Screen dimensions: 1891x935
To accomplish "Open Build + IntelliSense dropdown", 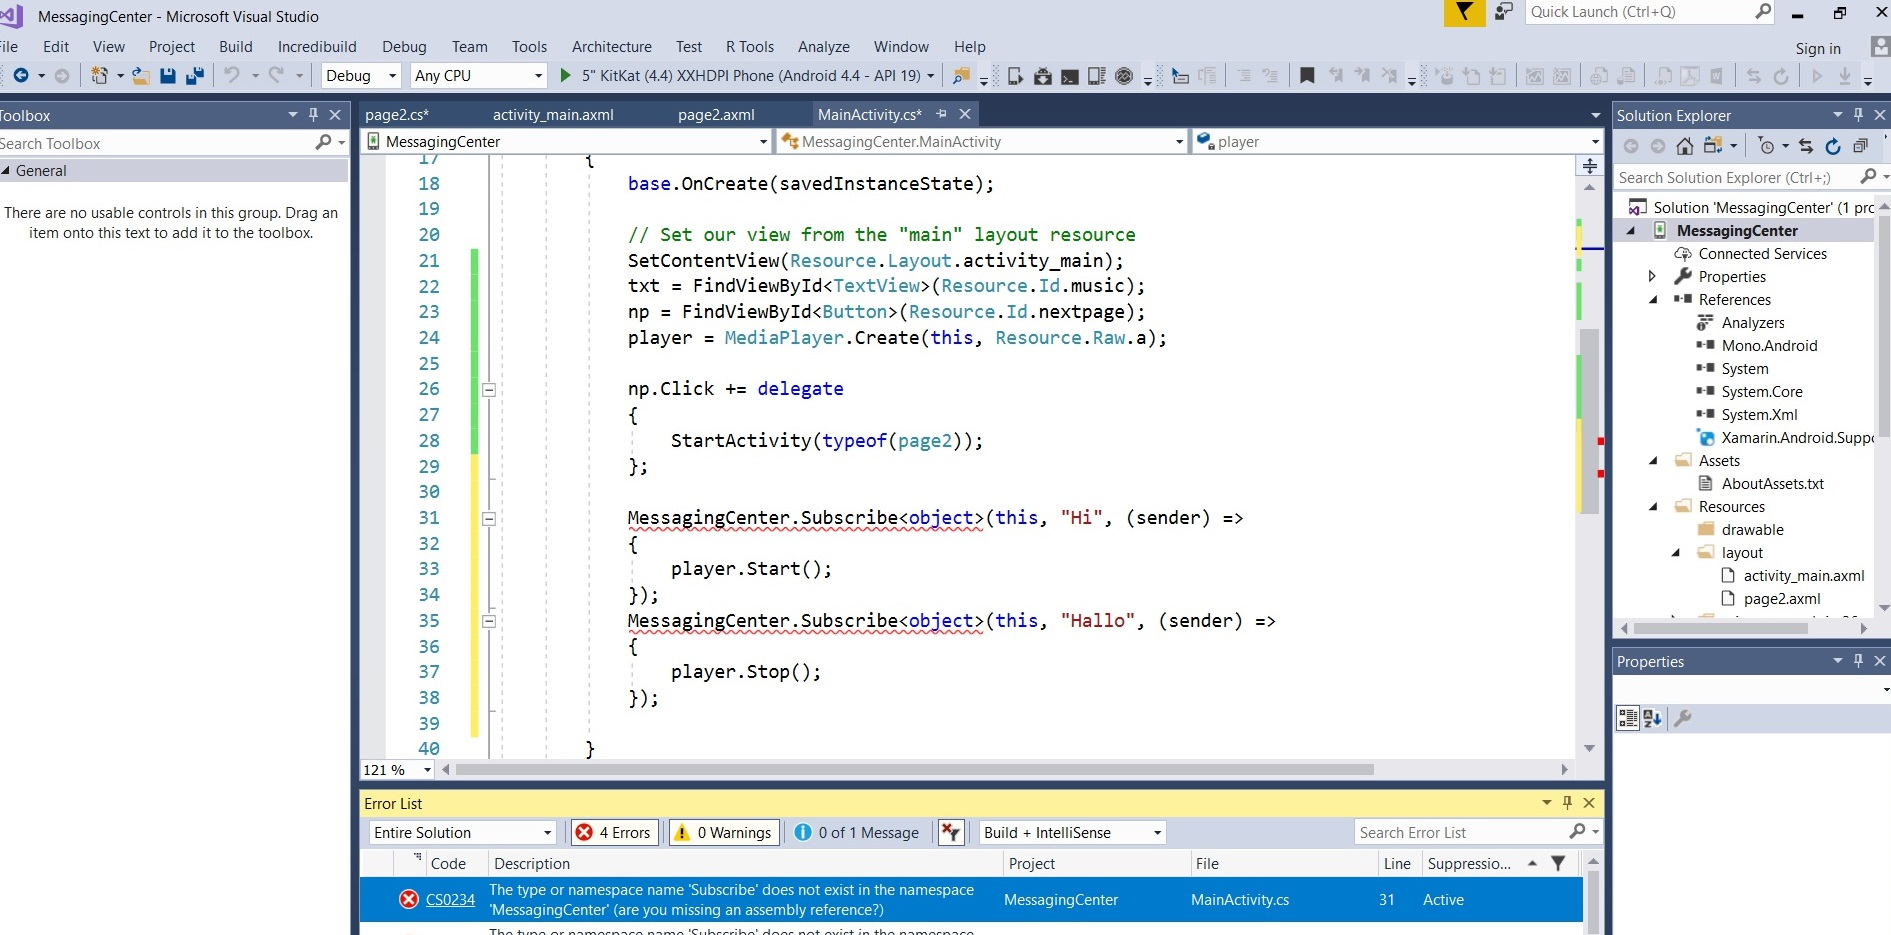I will point(1073,832).
